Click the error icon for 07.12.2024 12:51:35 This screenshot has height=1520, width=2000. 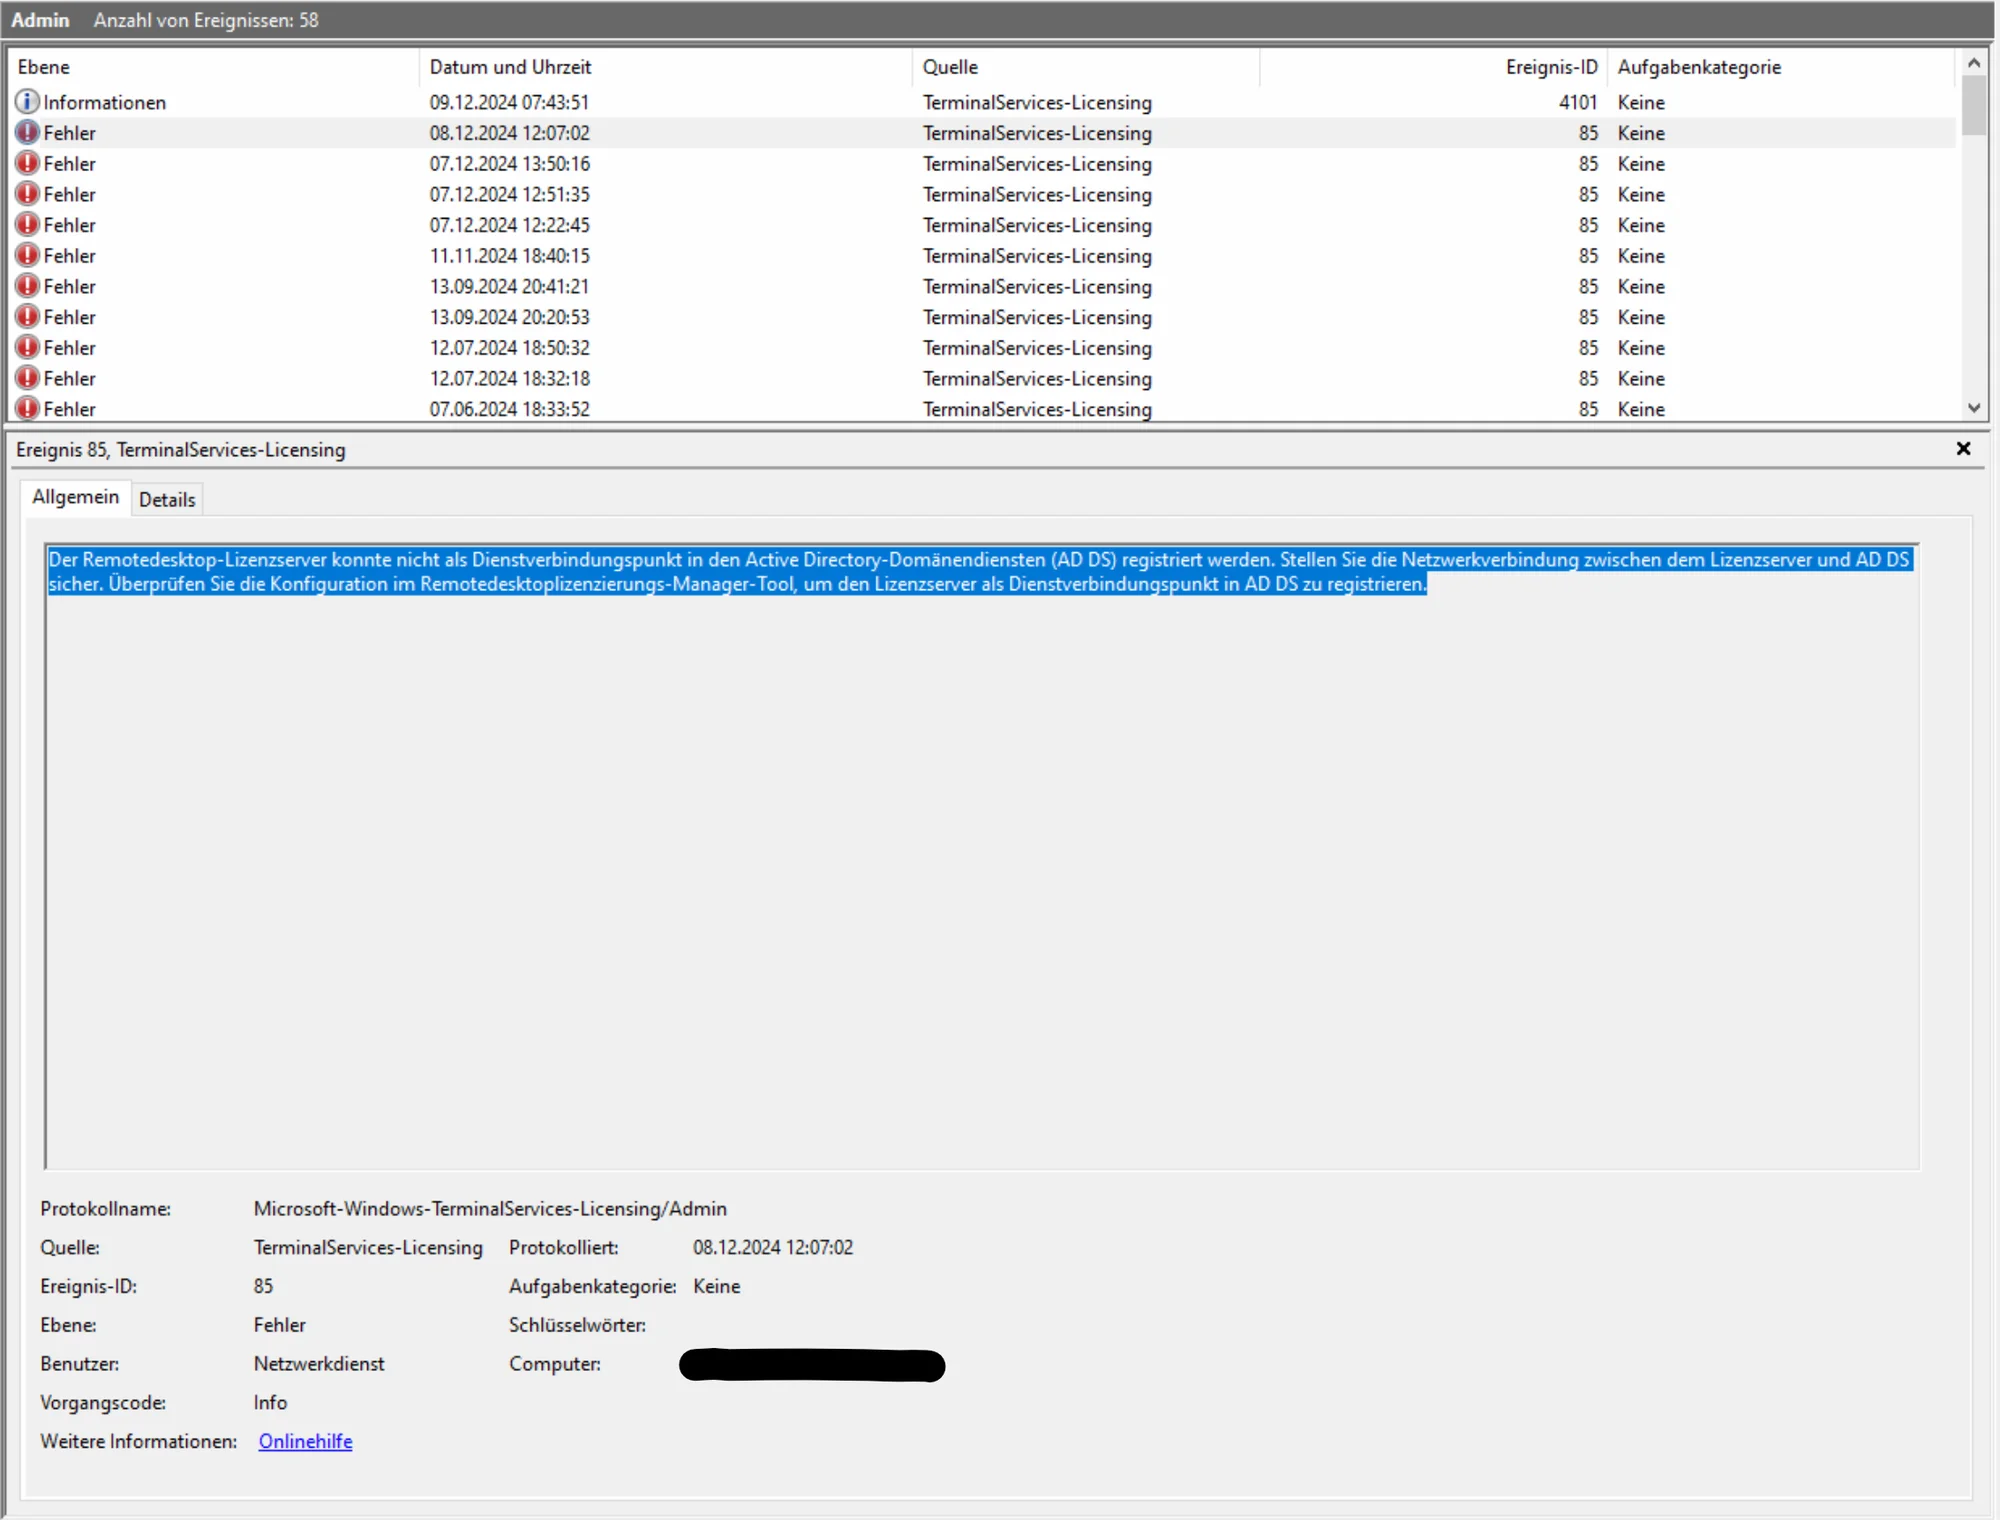click(x=27, y=194)
